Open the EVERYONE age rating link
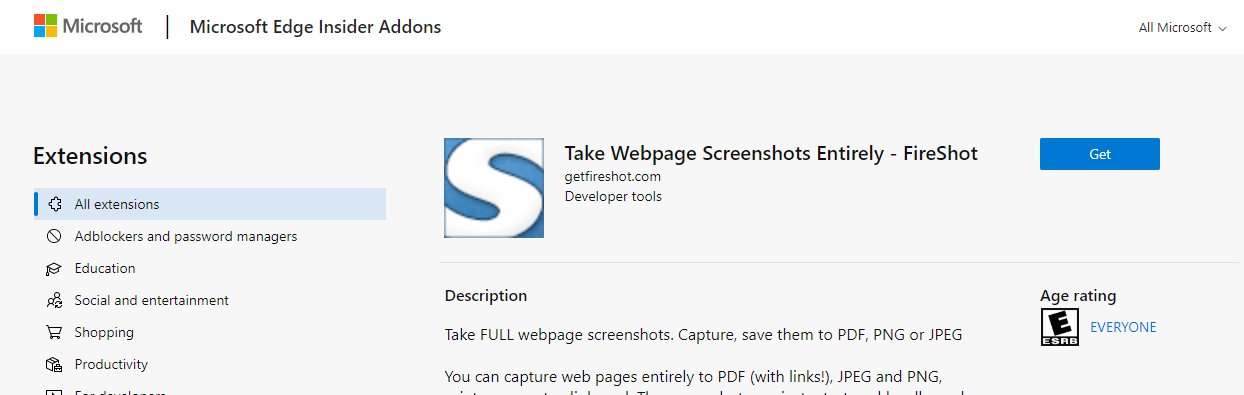The width and height of the screenshot is (1244, 395). tap(1123, 327)
